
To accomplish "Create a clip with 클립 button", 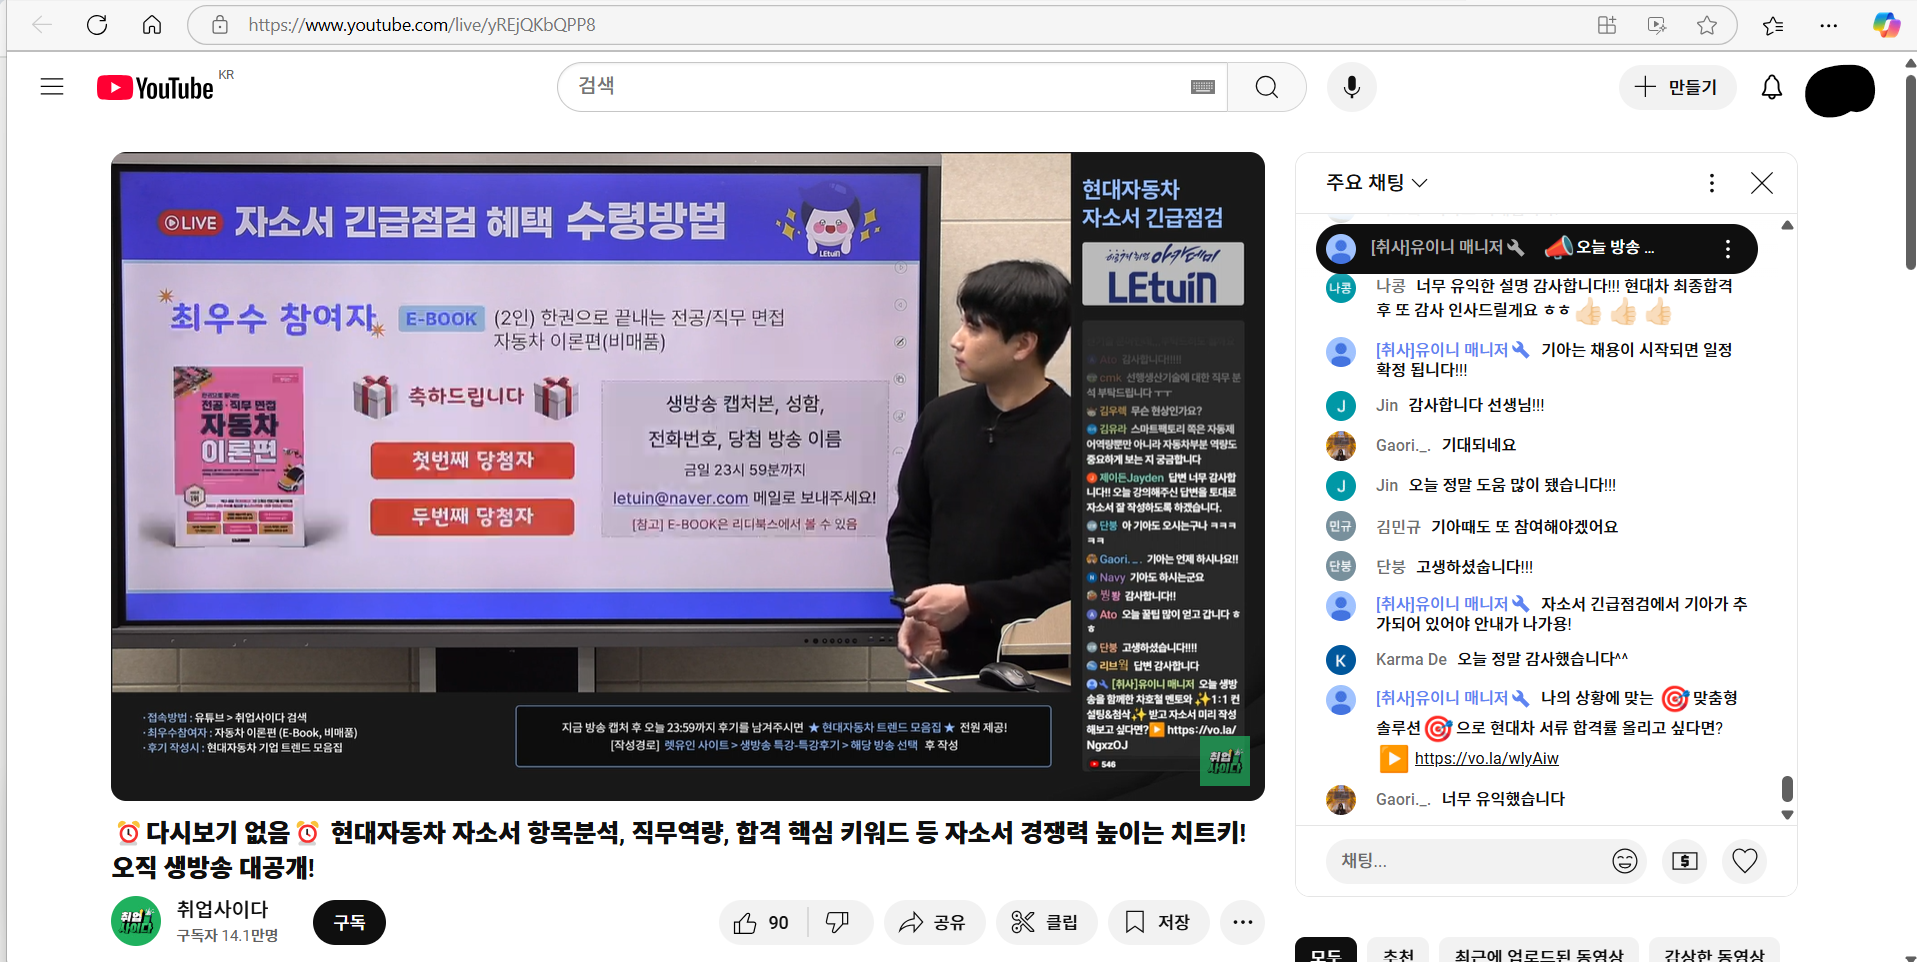I will click(x=1046, y=923).
